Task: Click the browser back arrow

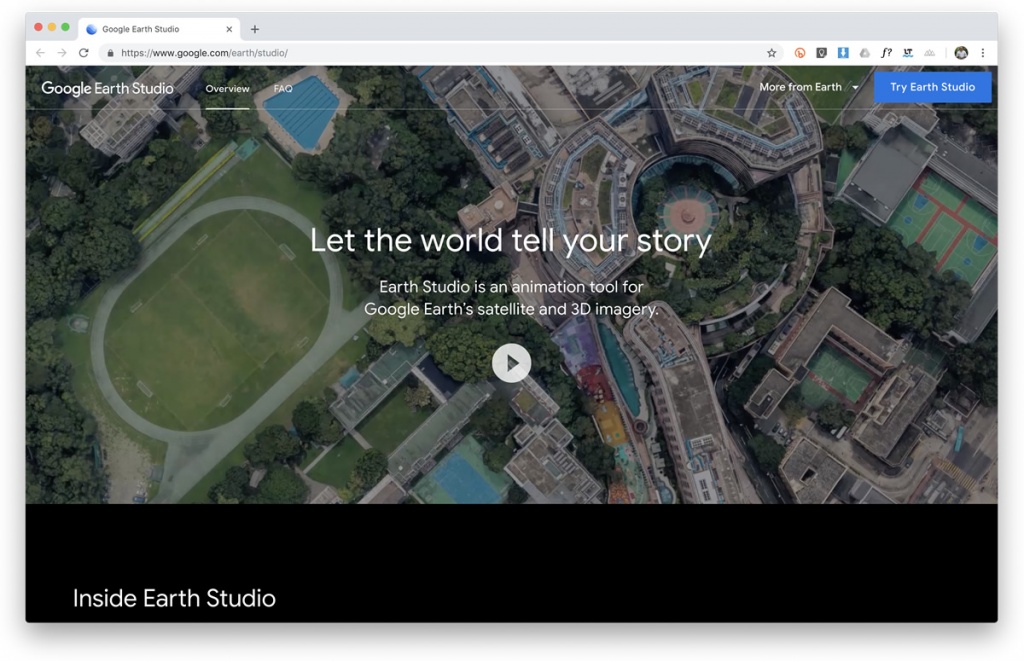Action: (x=39, y=53)
